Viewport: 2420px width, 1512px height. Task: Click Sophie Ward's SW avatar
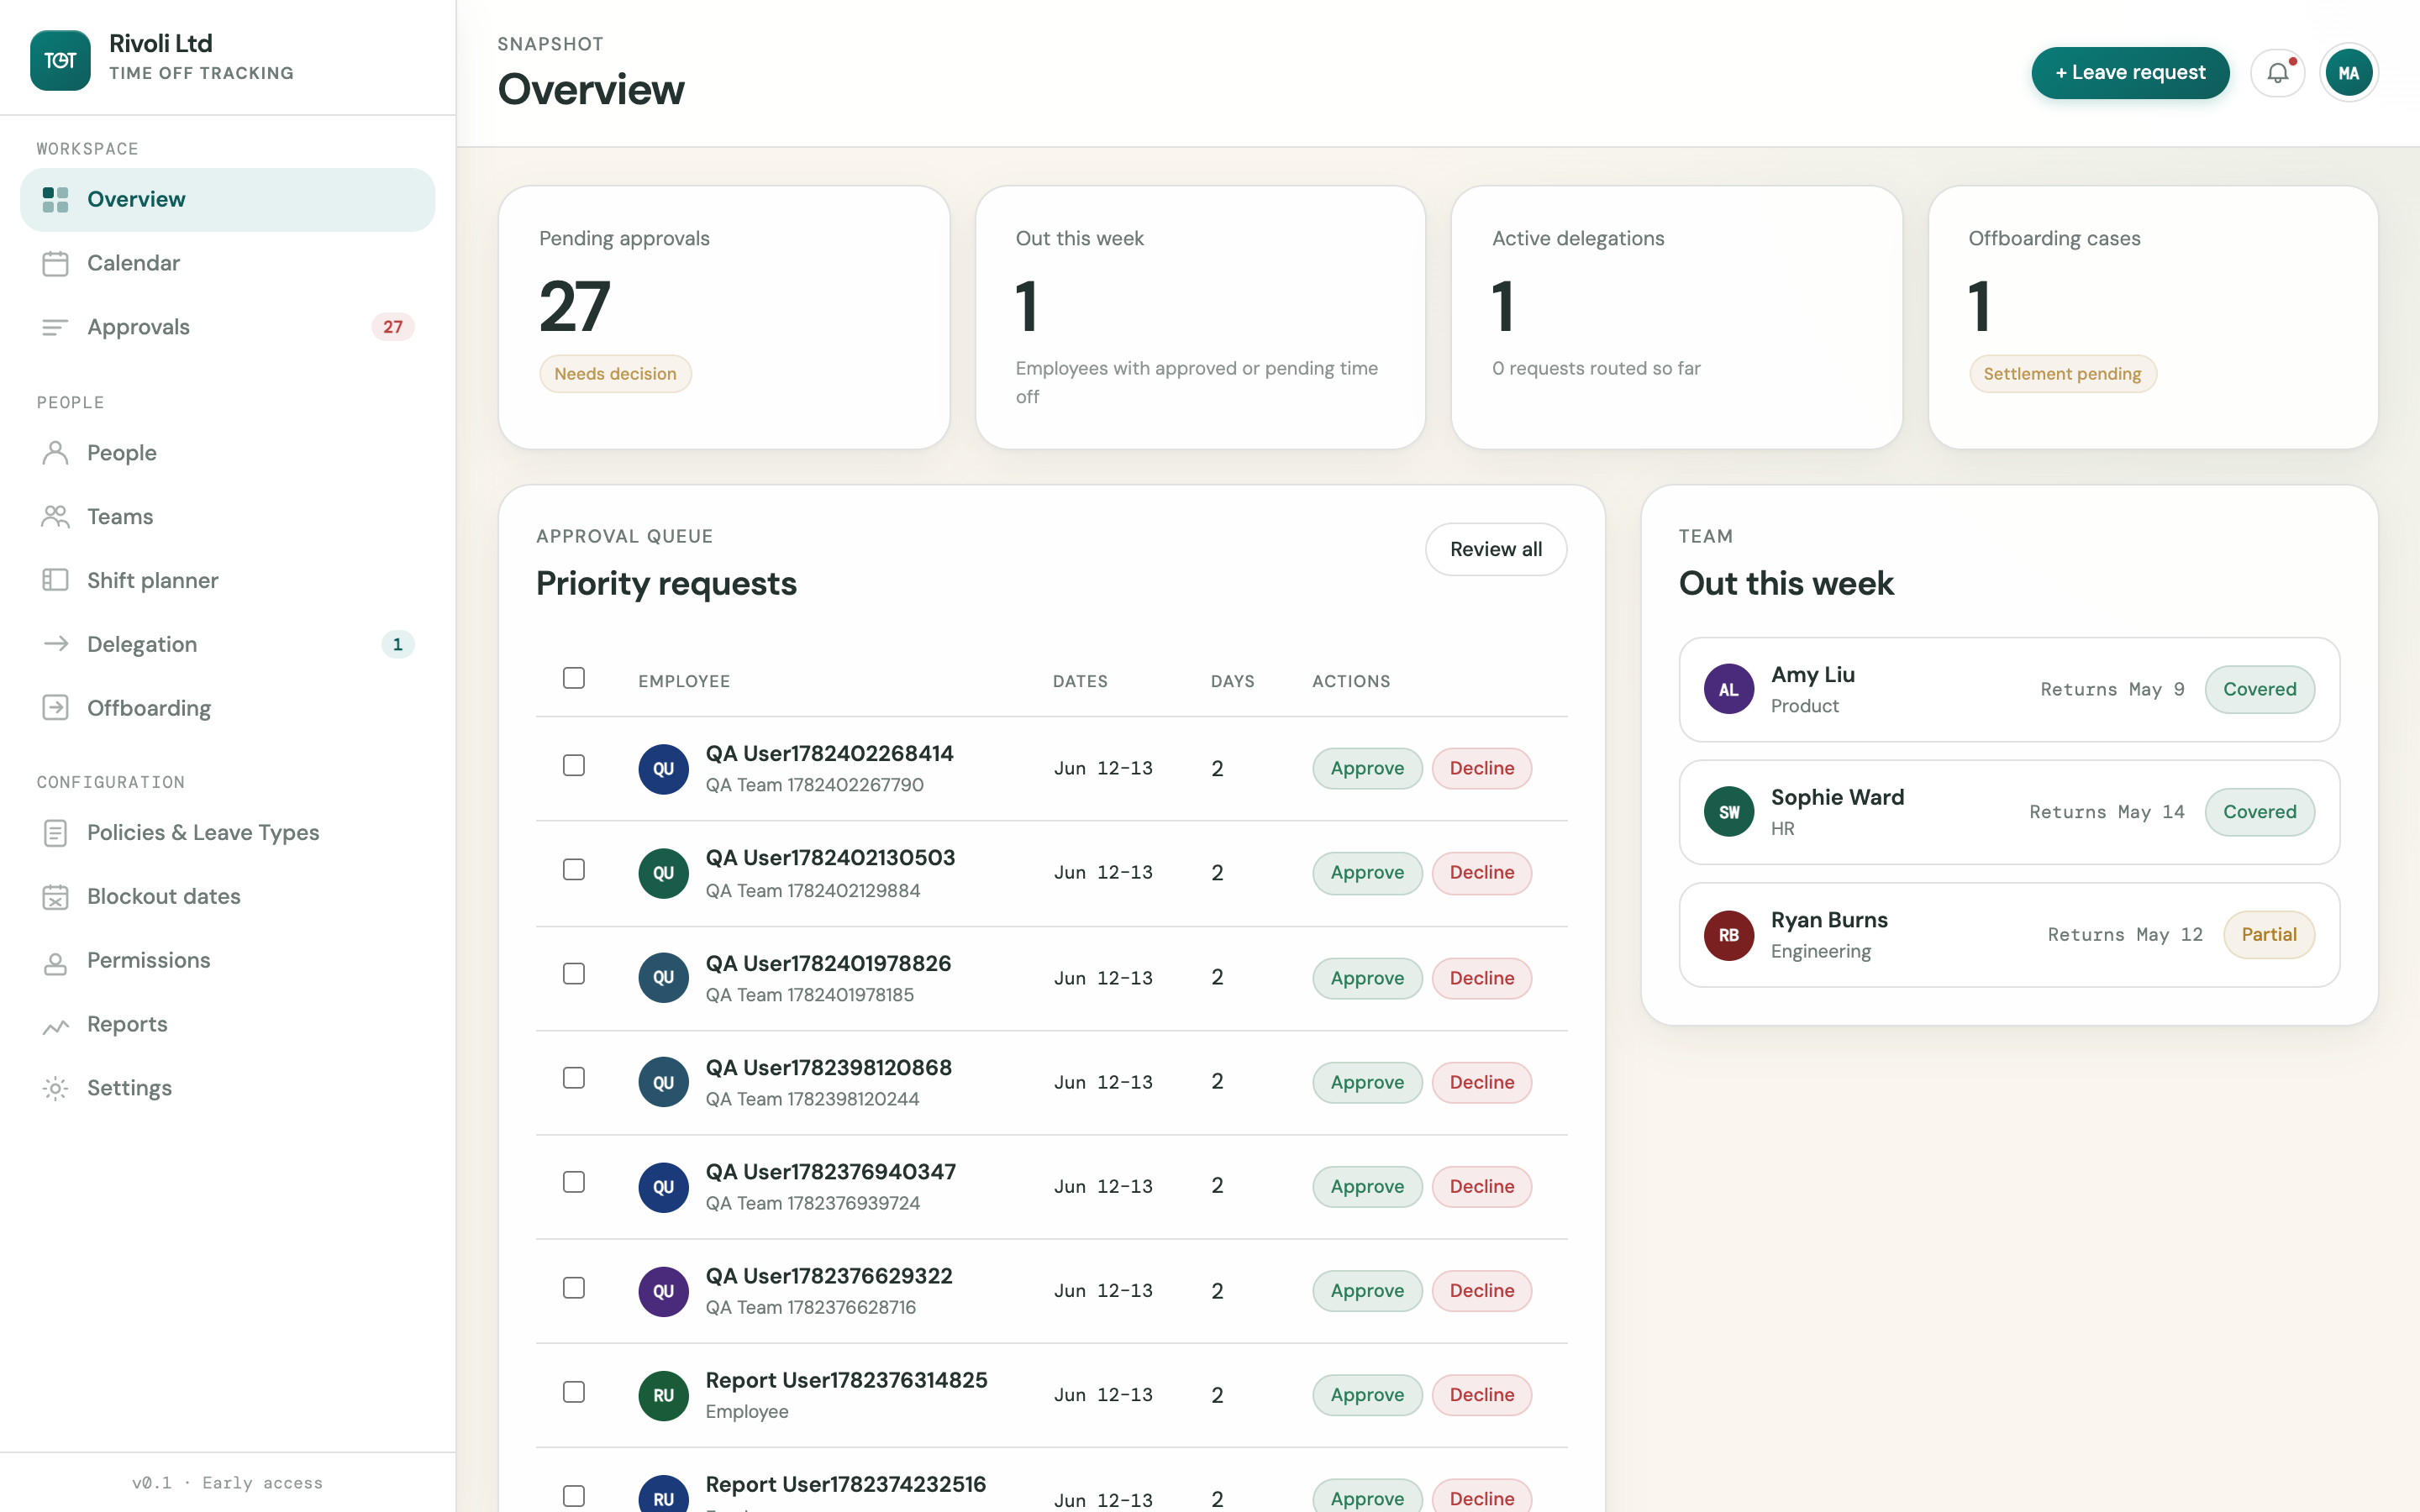coord(1729,812)
